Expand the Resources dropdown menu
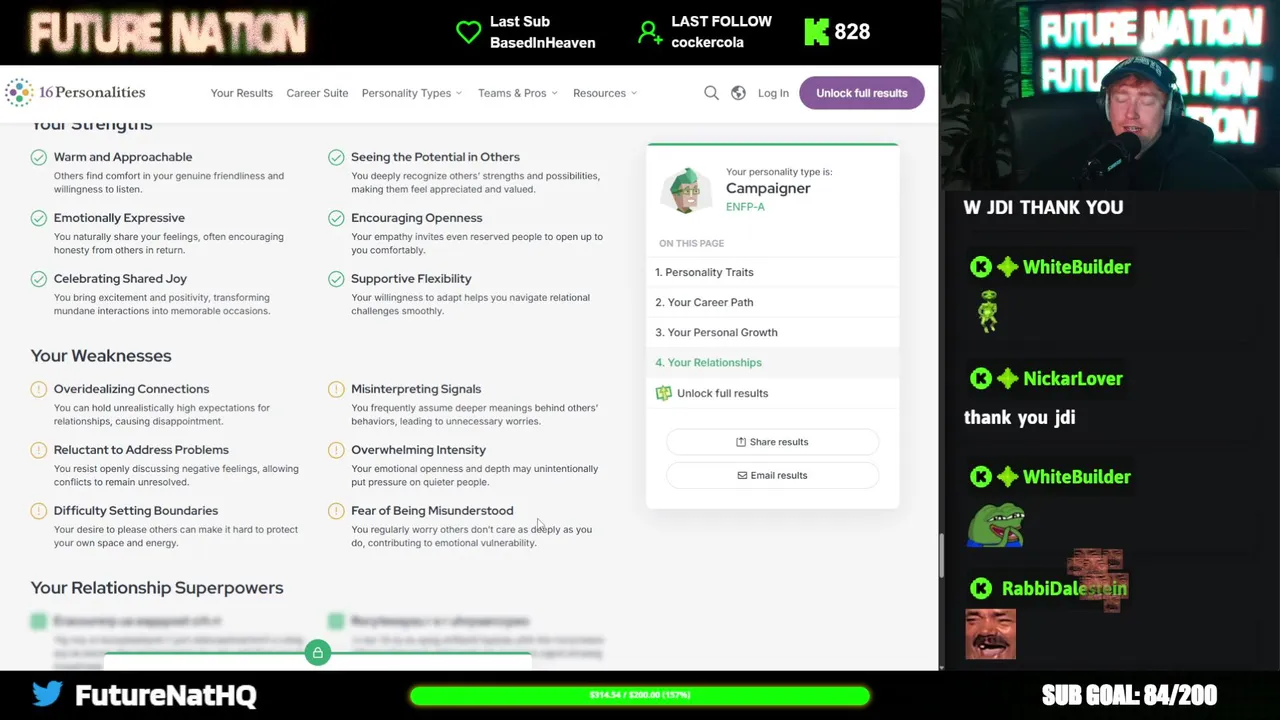Image resolution: width=1280 pixels, height=720 pixels. pyautogui.click(x=605, y=93)
